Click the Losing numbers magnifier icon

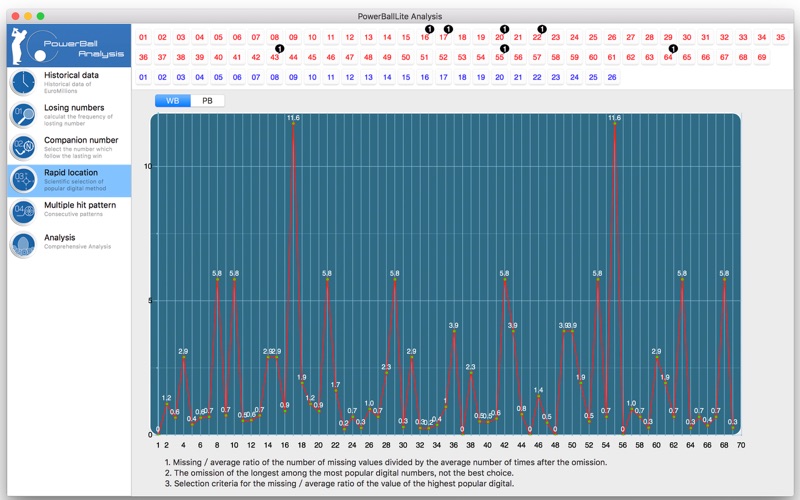[x=23, y=115]
